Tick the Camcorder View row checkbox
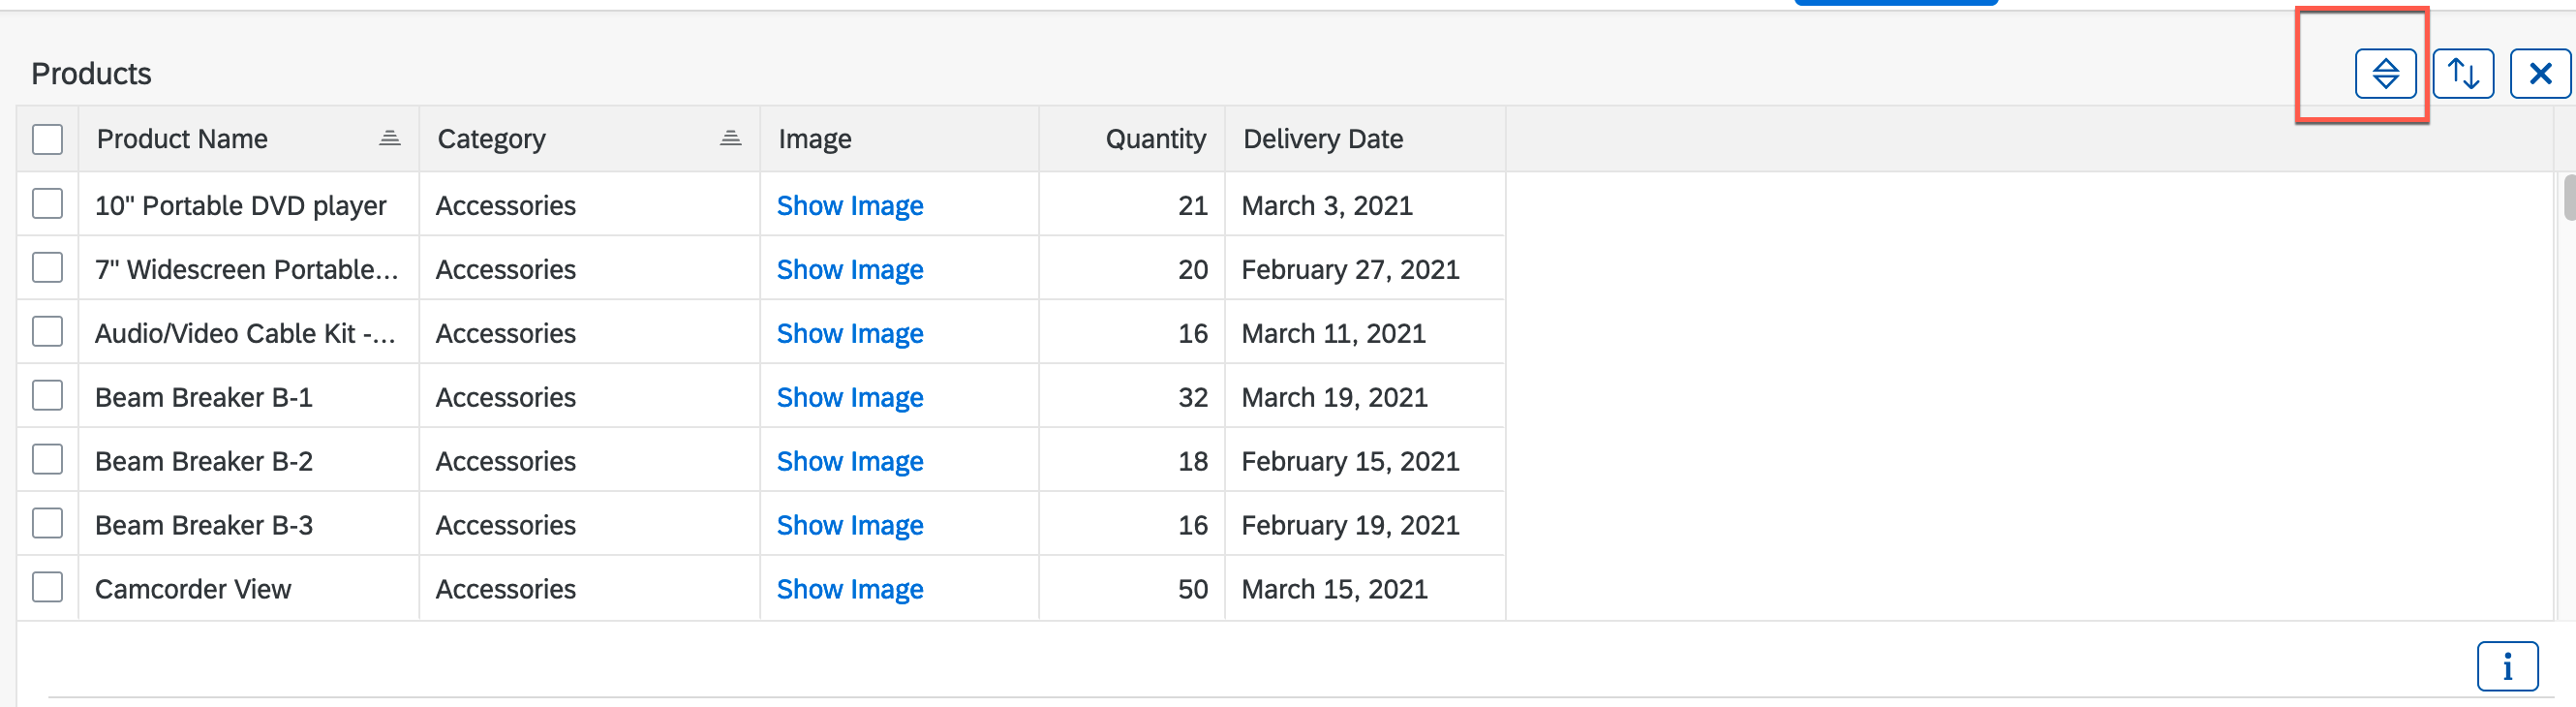 coord(47,588)
